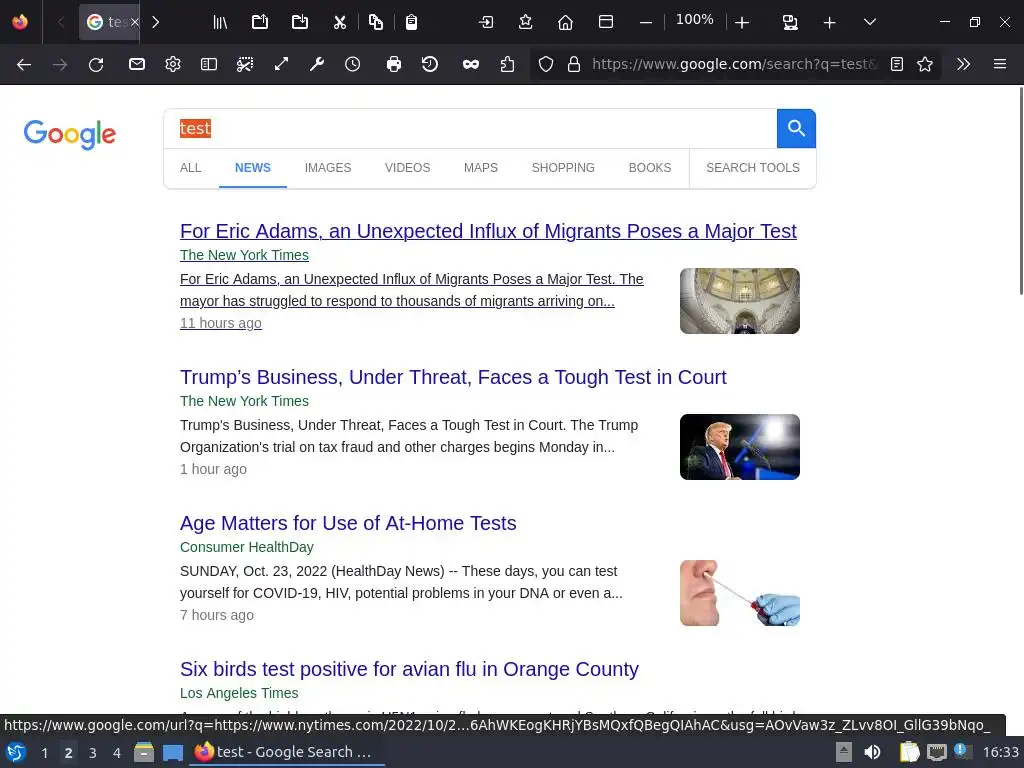Screen dimensions: 1024x768
Task: Open the extensions puzzle icon
Action: pos(507,64)
